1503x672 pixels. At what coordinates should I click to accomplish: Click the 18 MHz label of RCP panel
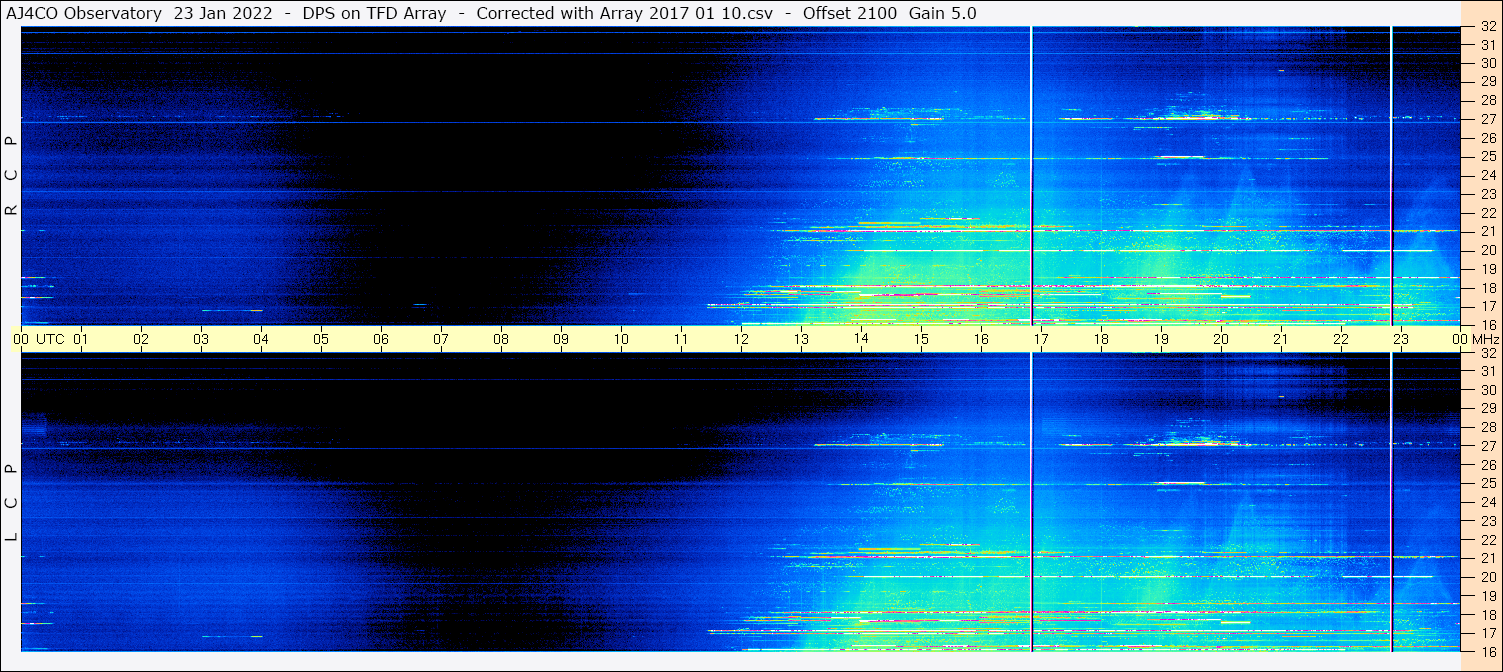tap(1488, 288)
